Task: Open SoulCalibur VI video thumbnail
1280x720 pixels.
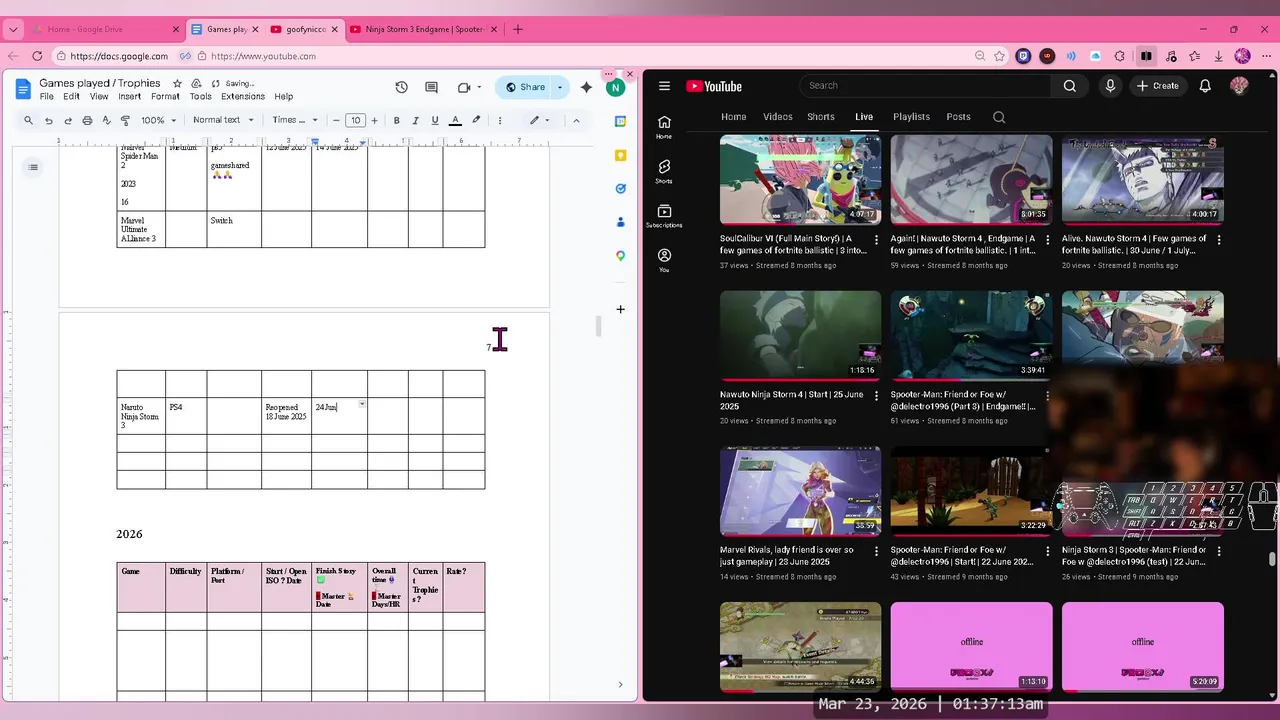Action: [x=801, y=180]
